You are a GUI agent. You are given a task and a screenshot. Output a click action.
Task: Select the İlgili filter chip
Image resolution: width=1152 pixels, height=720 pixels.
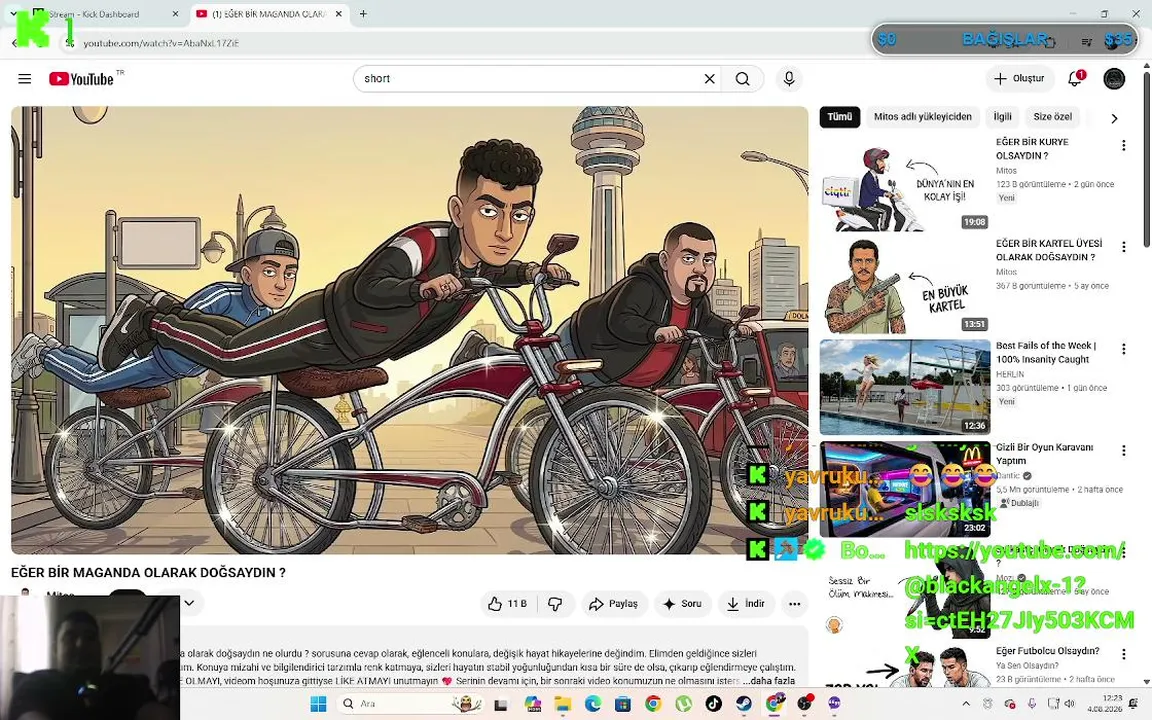point(1002,117)
